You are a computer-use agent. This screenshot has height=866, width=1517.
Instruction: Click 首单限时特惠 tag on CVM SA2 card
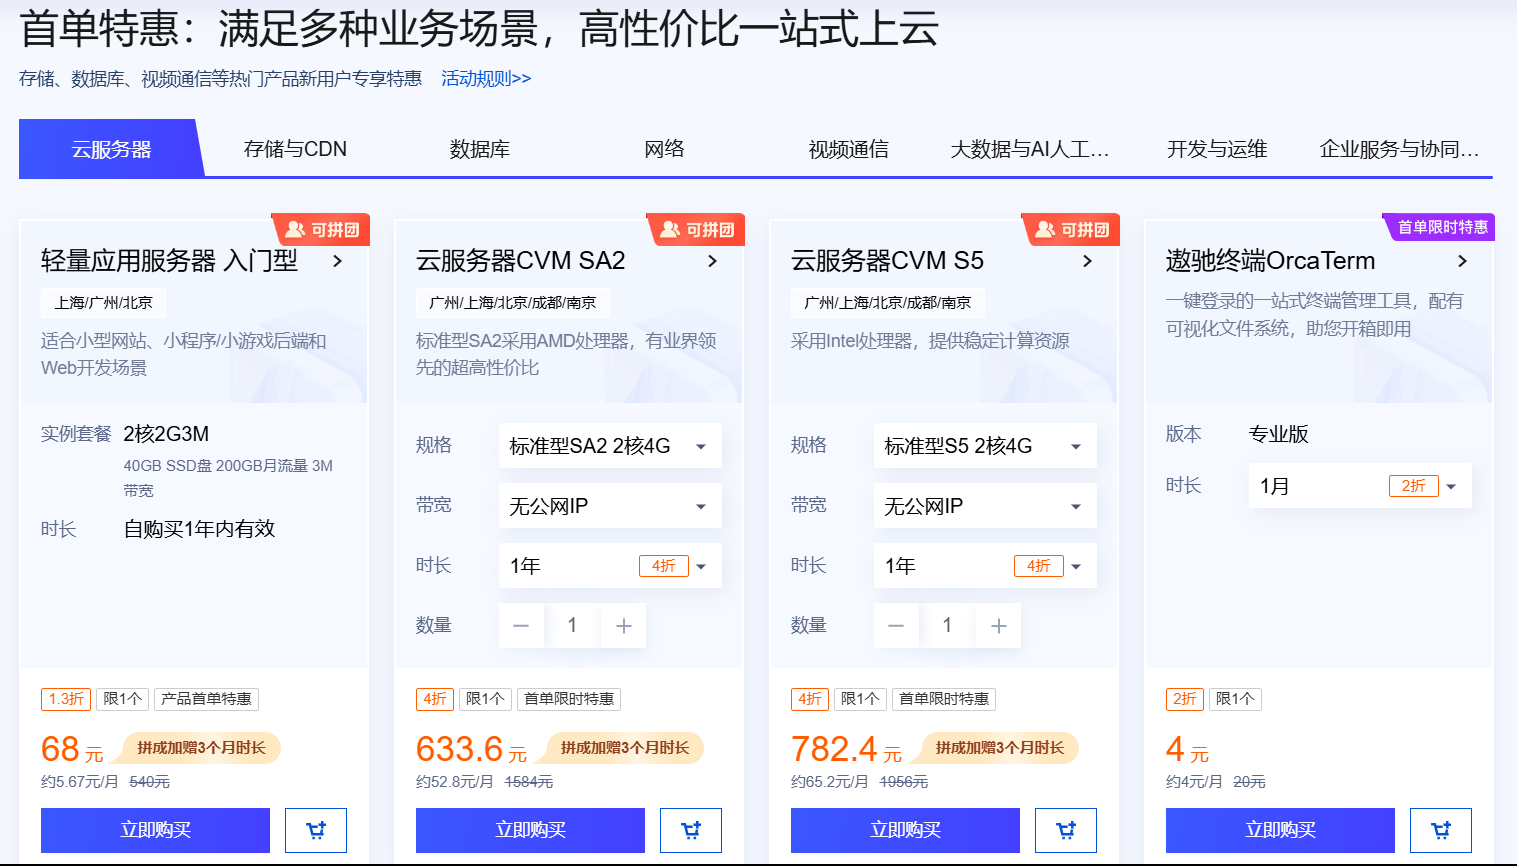coord(569,699)
